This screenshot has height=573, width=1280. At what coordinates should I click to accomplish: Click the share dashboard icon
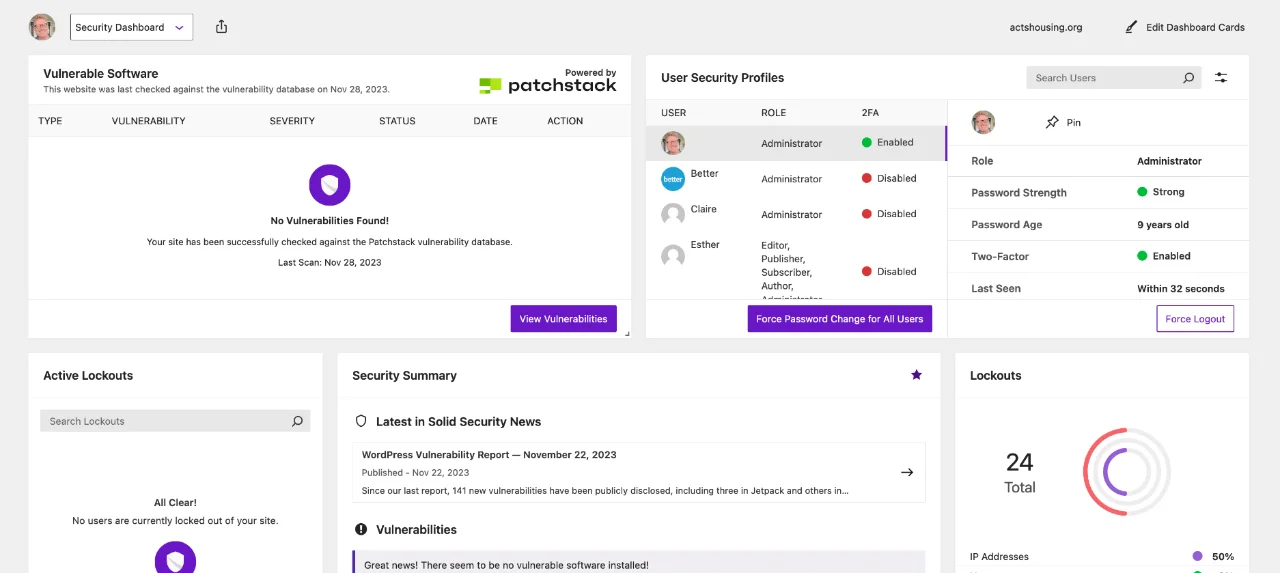221,27
